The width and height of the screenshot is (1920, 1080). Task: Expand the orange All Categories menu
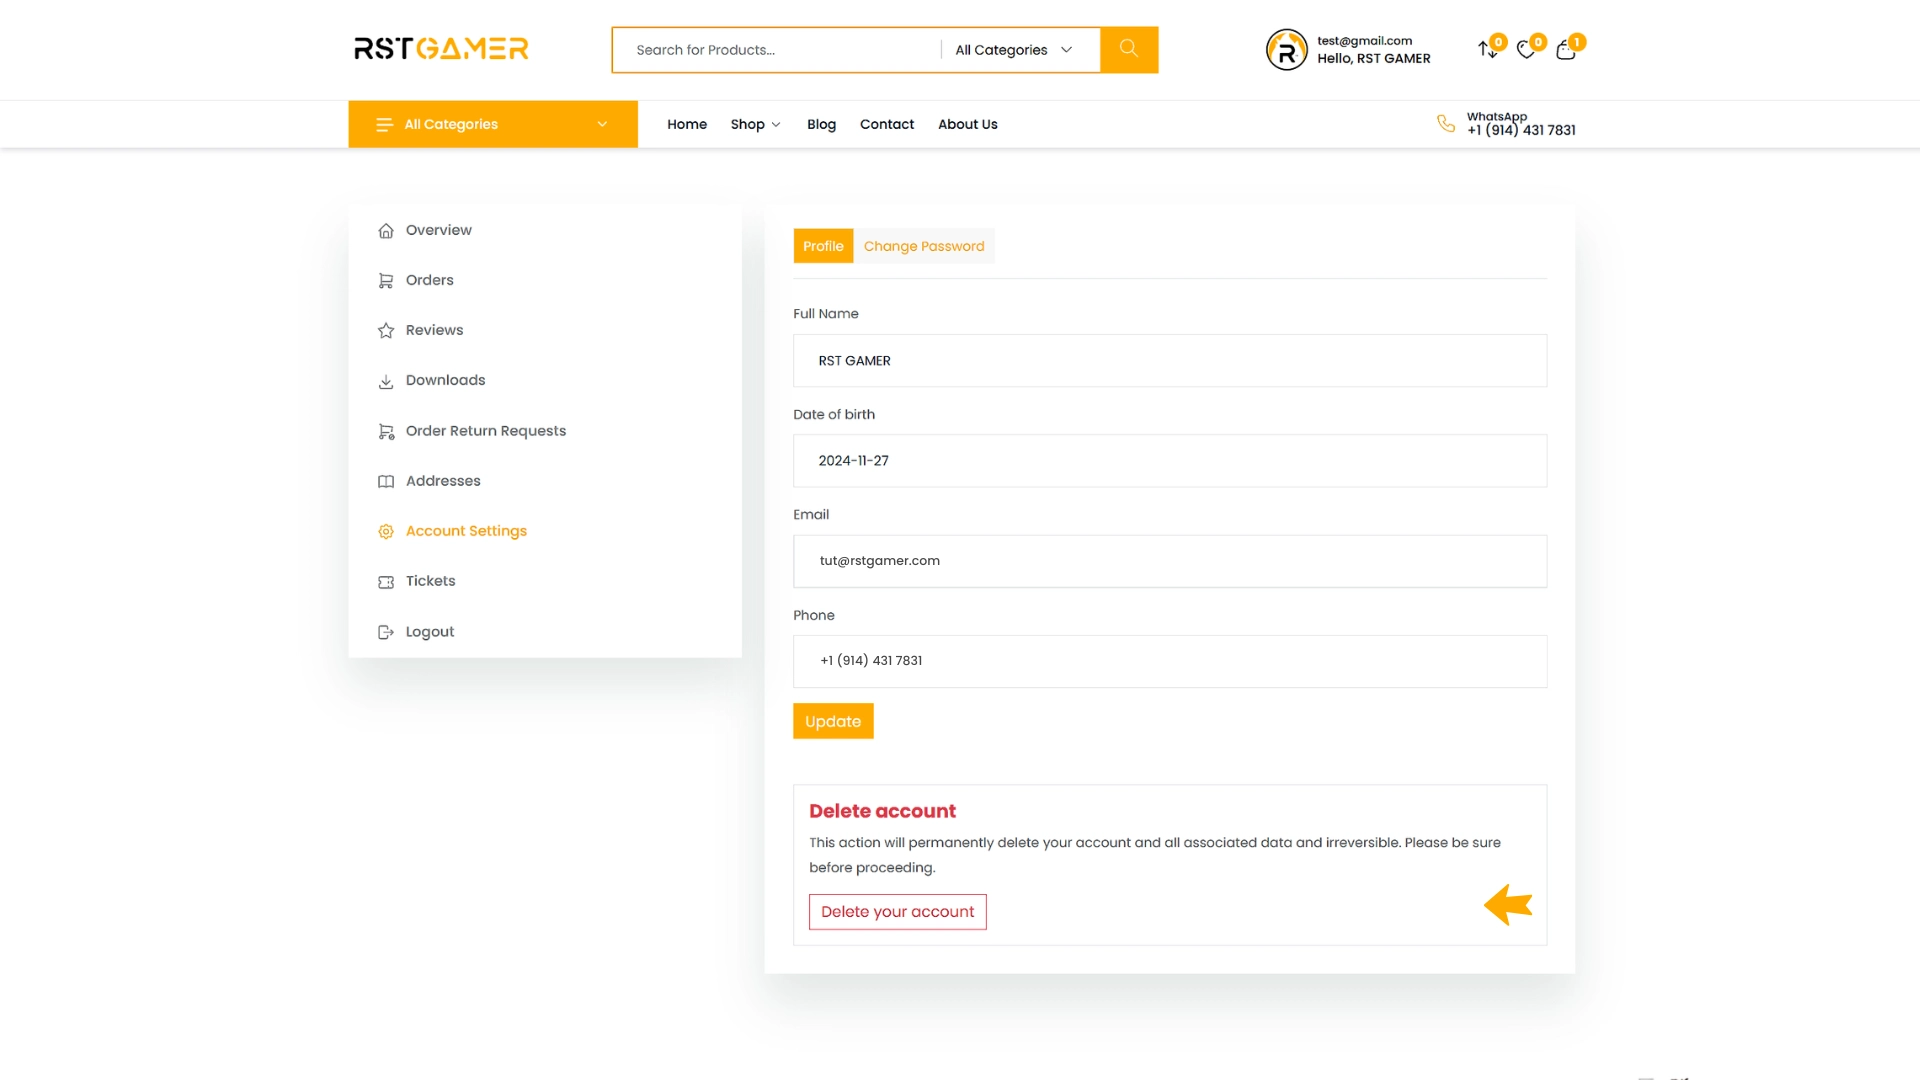pyautogui.click(x=493, y=124)
